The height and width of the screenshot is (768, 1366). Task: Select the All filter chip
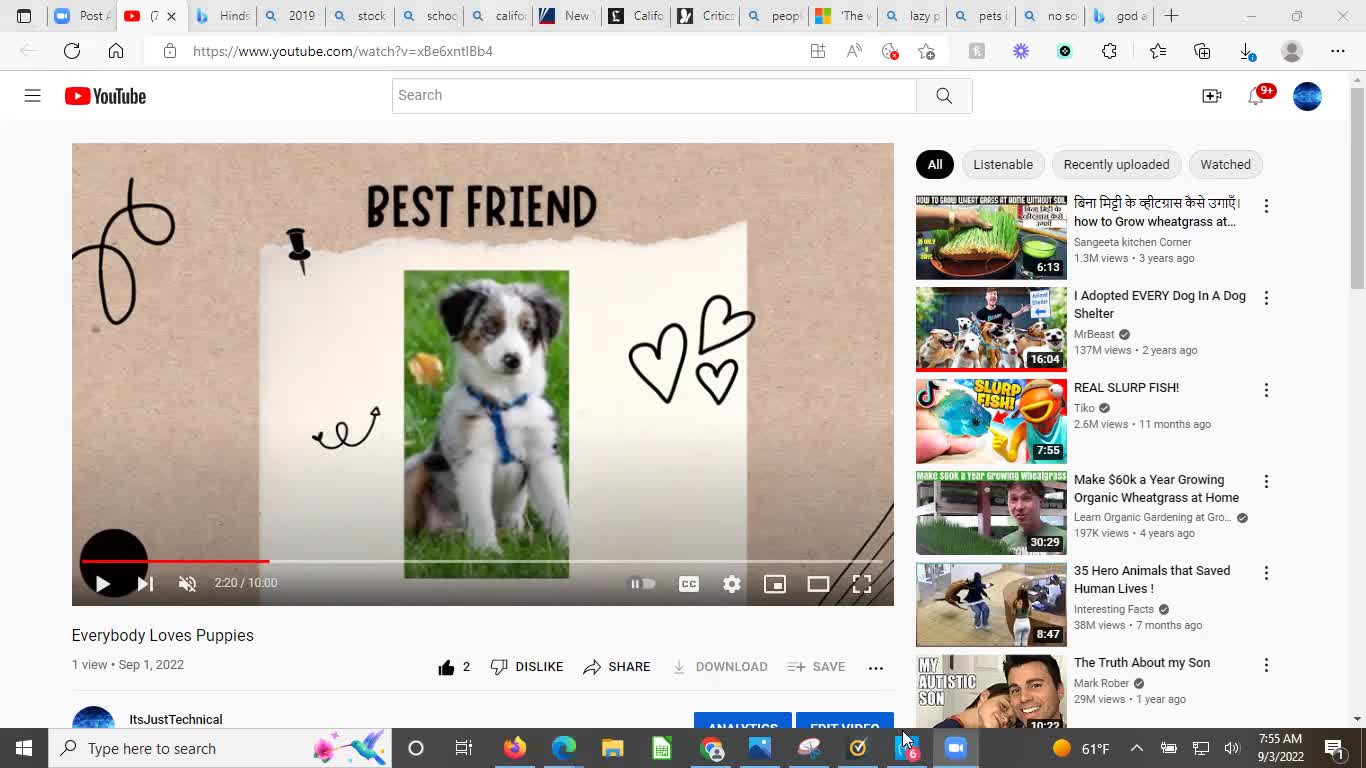[934, 165]
